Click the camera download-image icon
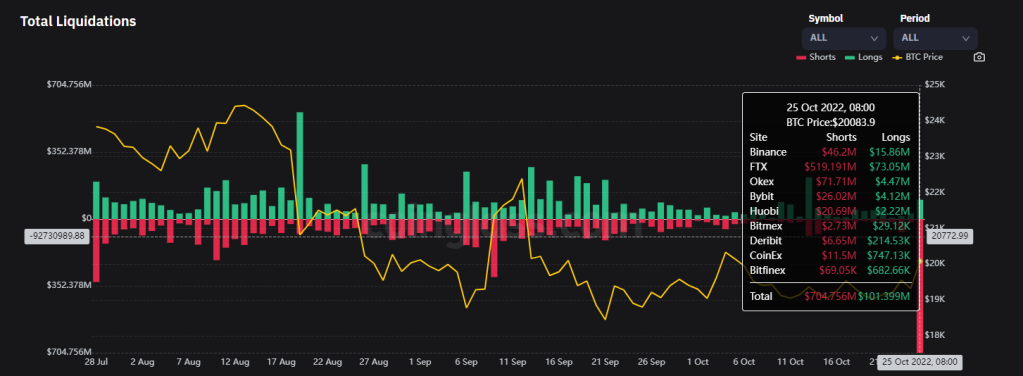The height and width of the screenshot is (376, 1023). (979, 57)
